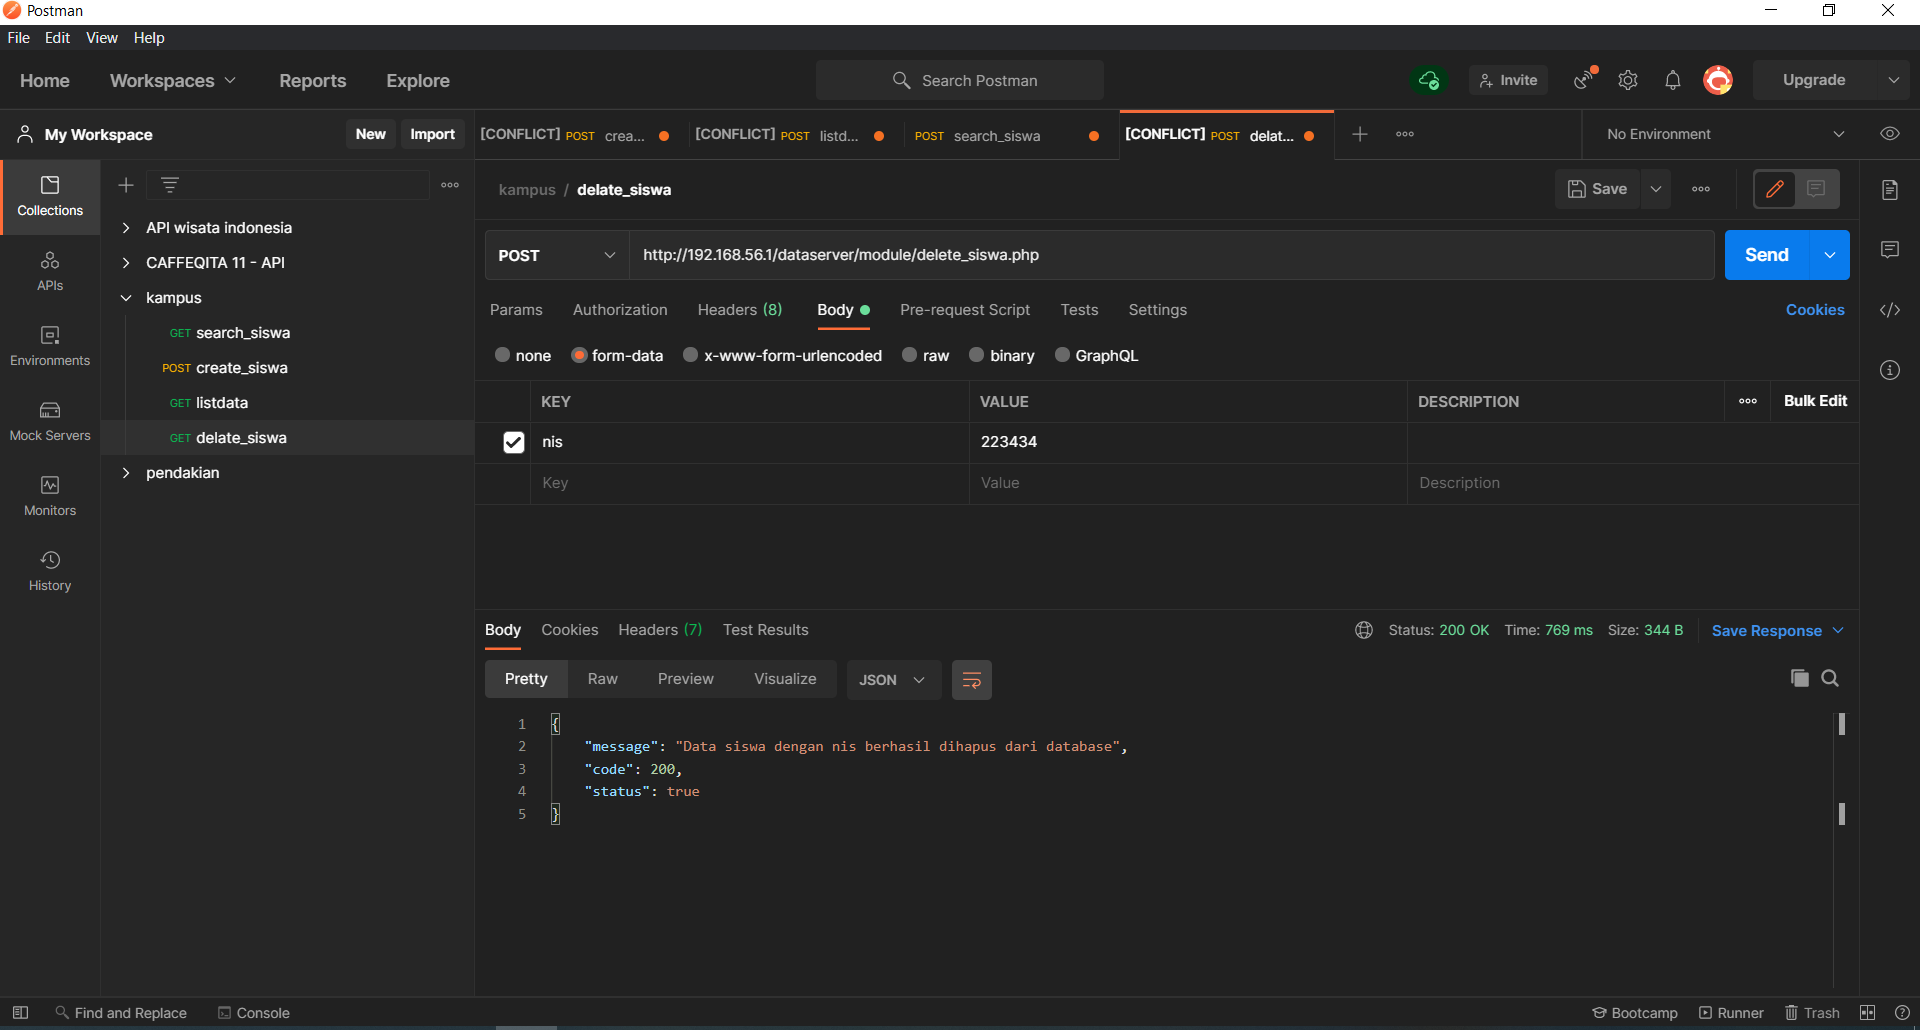Open the documentation panel icon
1920x1030 pixels.
1890,190
